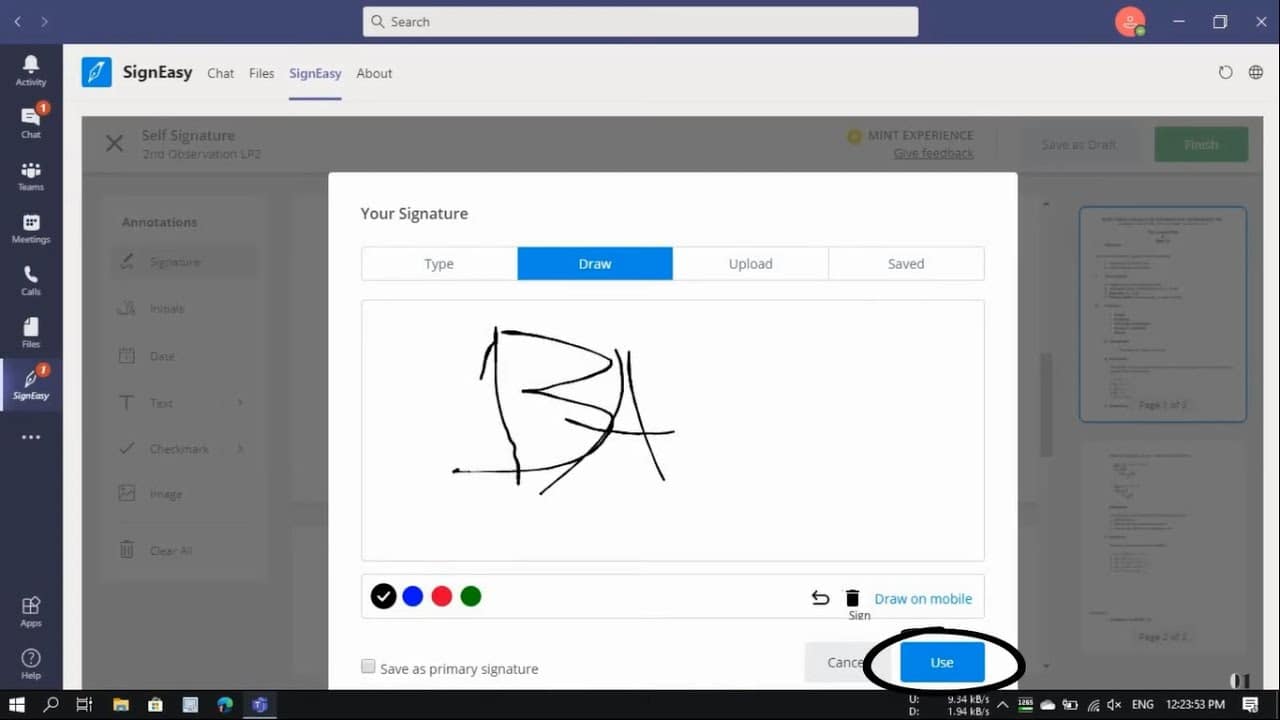Switch to the Saved signature tab
This screenshot has height=720, width=1280.
pos(906,264)
